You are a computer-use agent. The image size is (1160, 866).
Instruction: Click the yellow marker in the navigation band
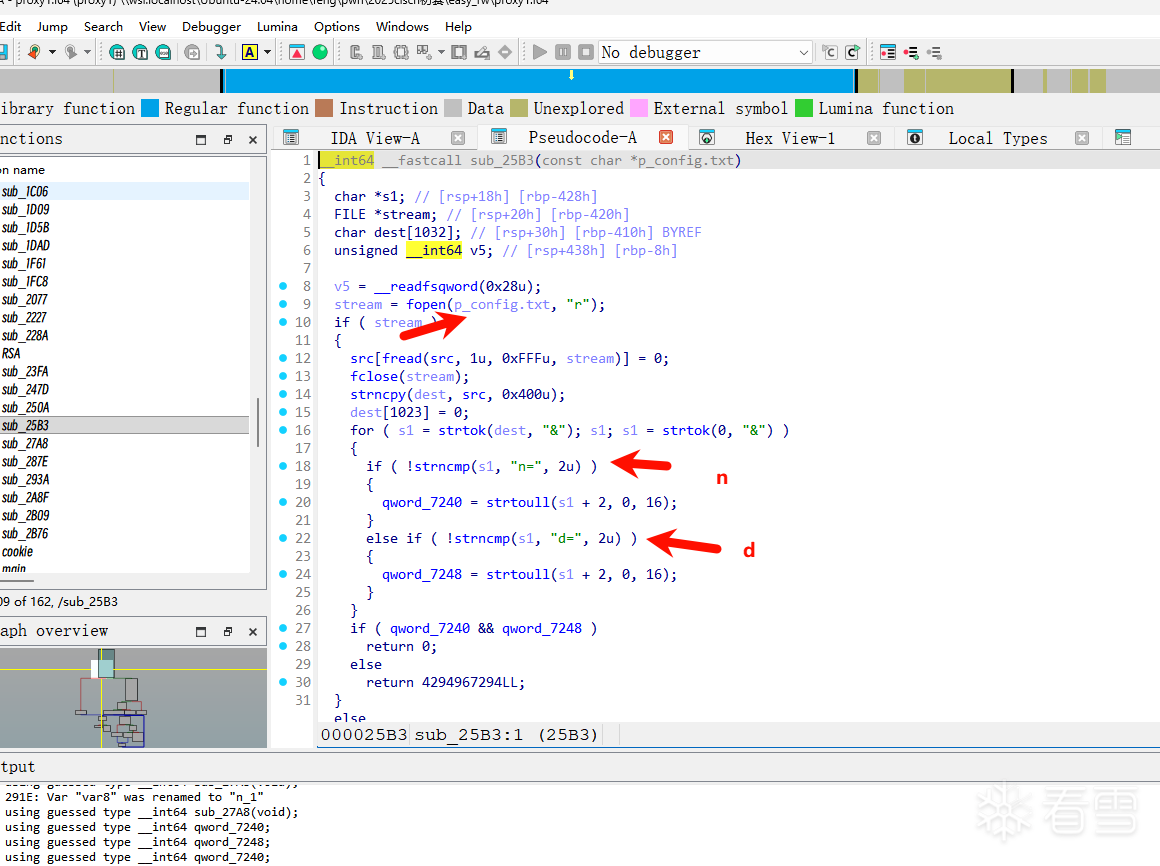pyautogui.click(x=571, y=75)
